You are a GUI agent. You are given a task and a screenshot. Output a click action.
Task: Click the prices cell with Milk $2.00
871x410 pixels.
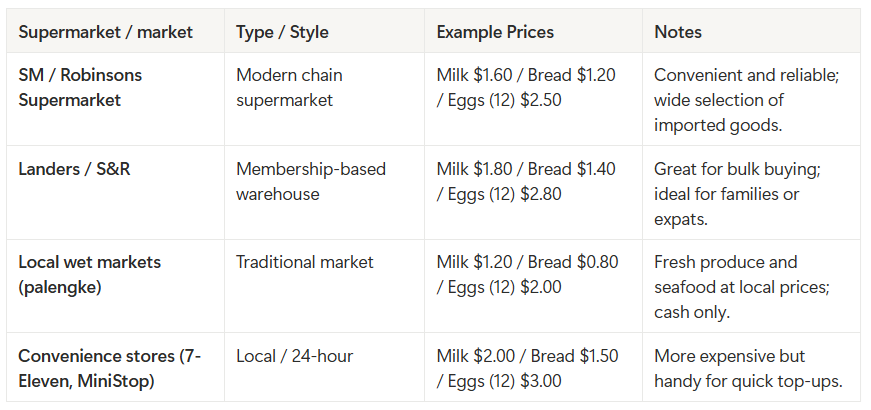point(527,368)
